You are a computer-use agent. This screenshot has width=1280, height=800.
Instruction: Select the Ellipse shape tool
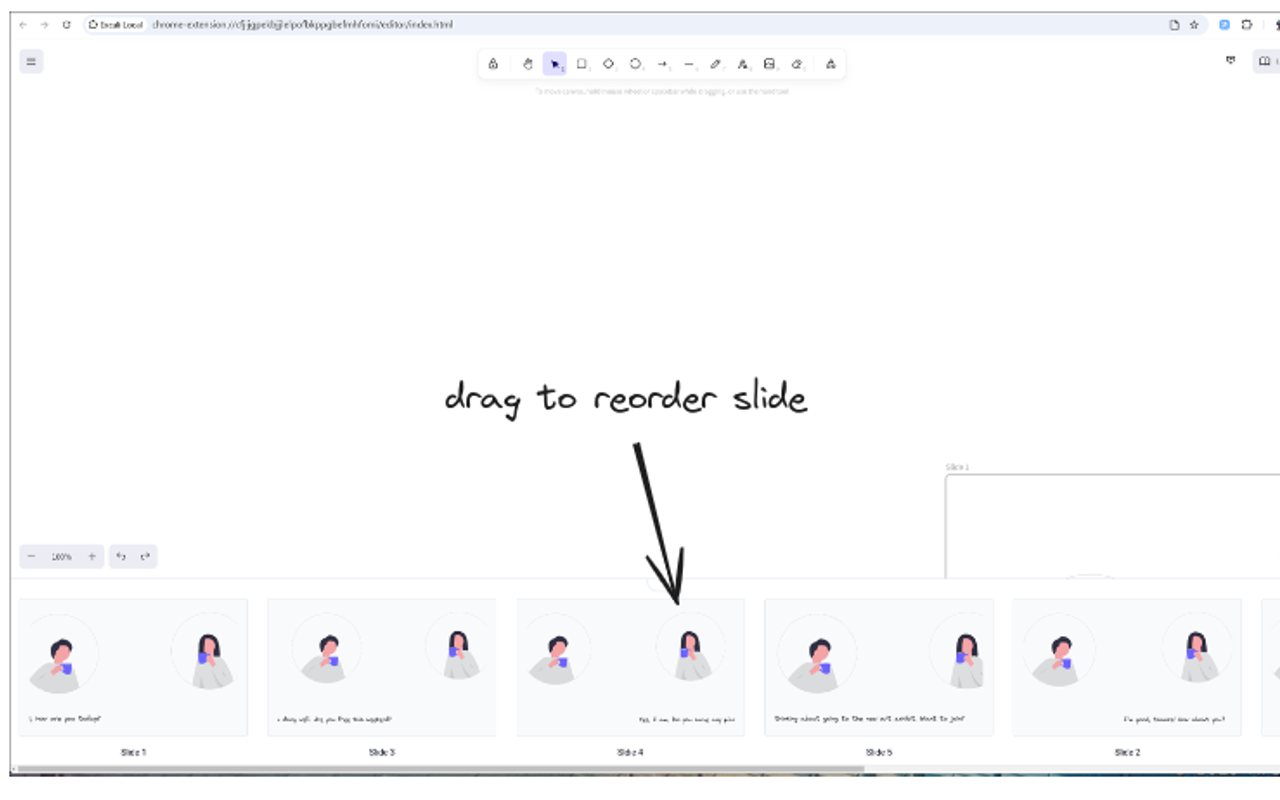[x=636, y=64]
